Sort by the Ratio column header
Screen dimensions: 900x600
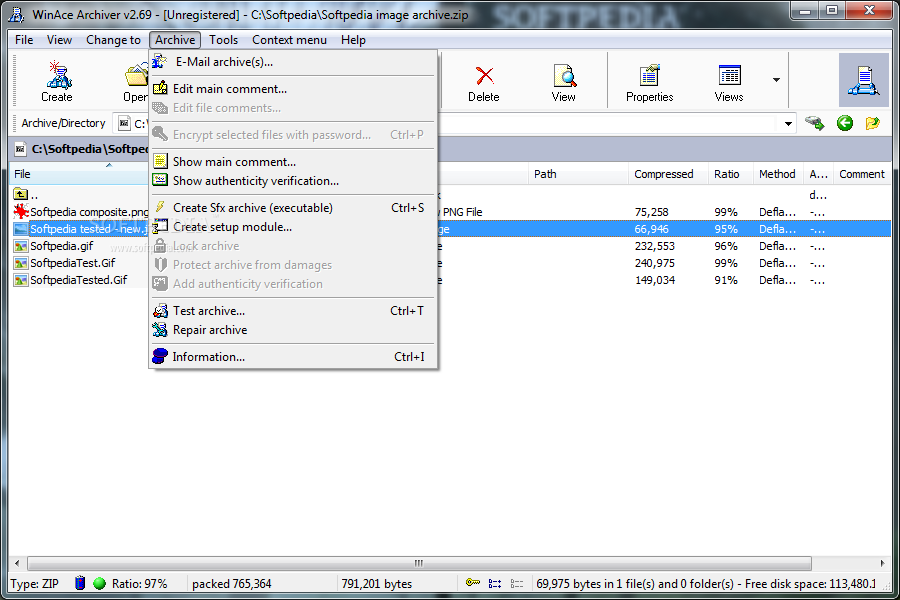coord(730,174)
